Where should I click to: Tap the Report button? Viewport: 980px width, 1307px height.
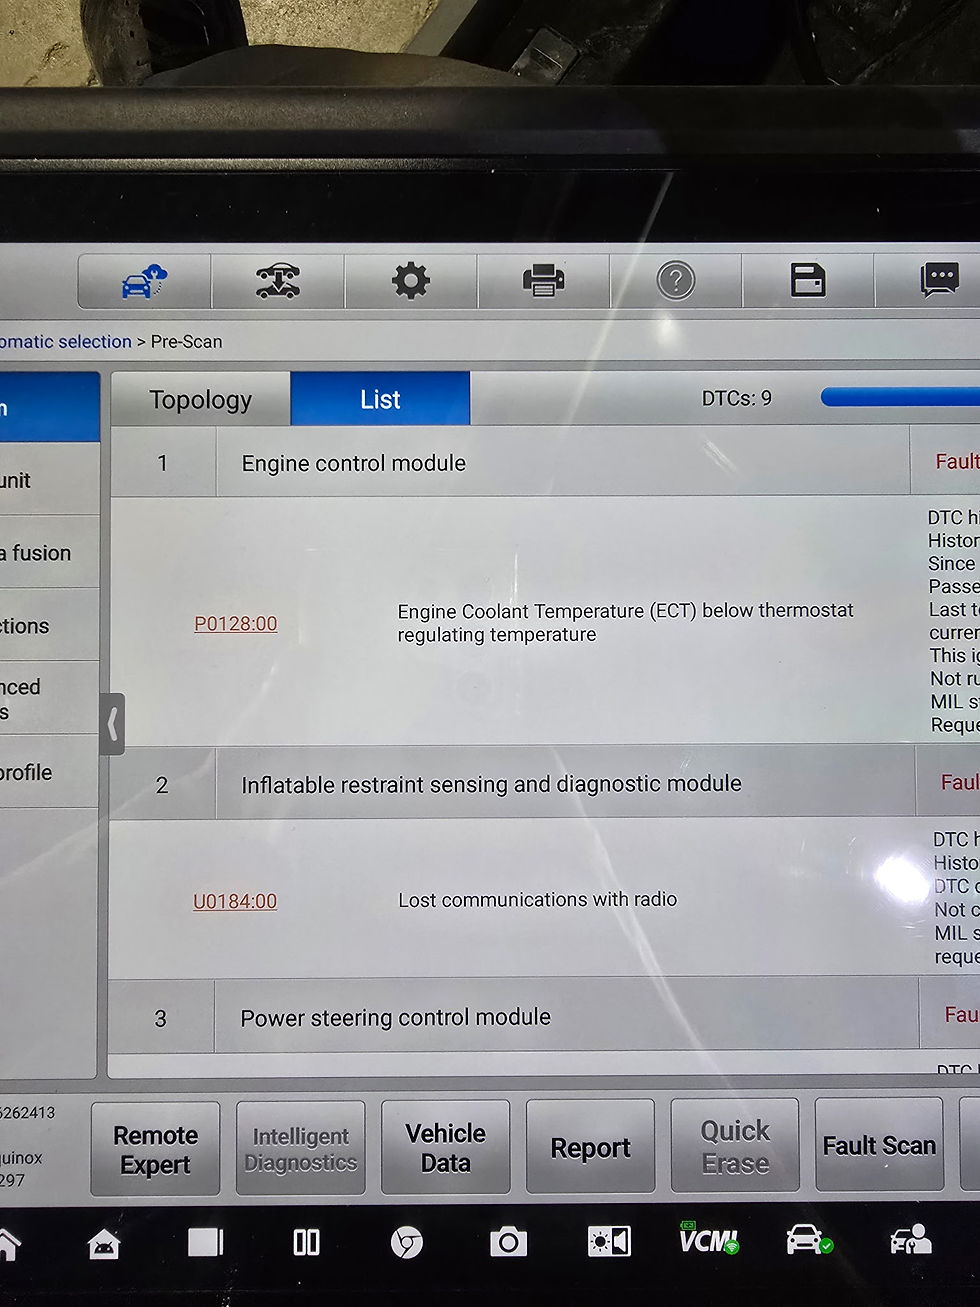point(590,1147)
